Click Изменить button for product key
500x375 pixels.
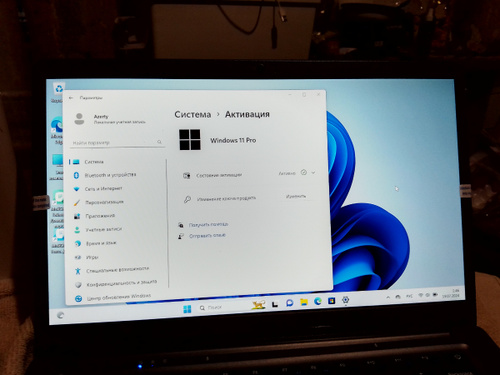click(296, 196)
